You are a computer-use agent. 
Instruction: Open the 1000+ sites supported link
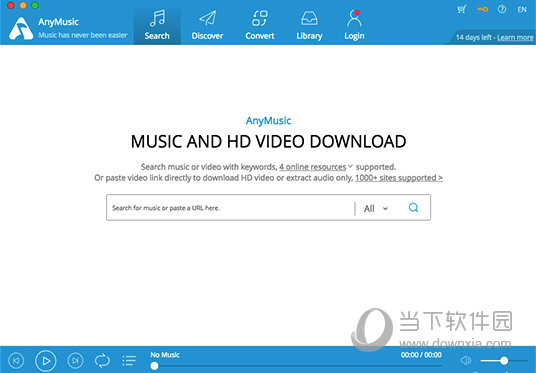coord(399,178)
